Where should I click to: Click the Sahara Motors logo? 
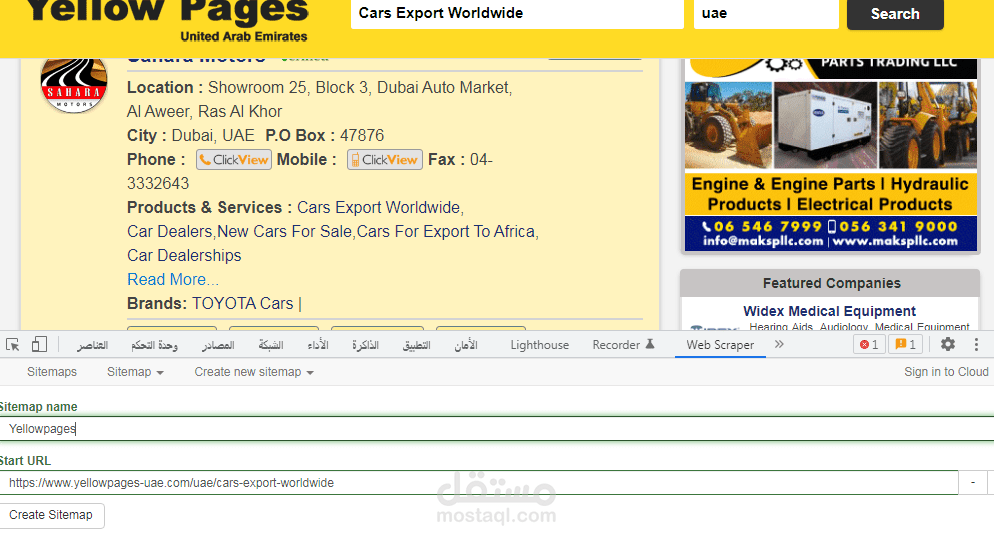click(74, 86)
